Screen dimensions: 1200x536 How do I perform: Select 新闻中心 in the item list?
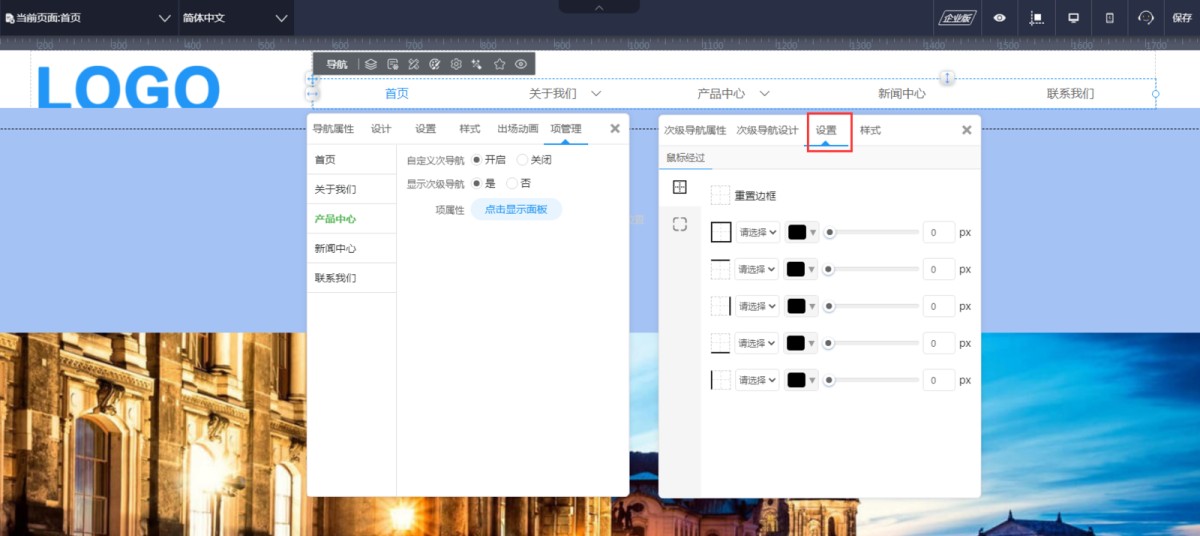pos(335,249)
